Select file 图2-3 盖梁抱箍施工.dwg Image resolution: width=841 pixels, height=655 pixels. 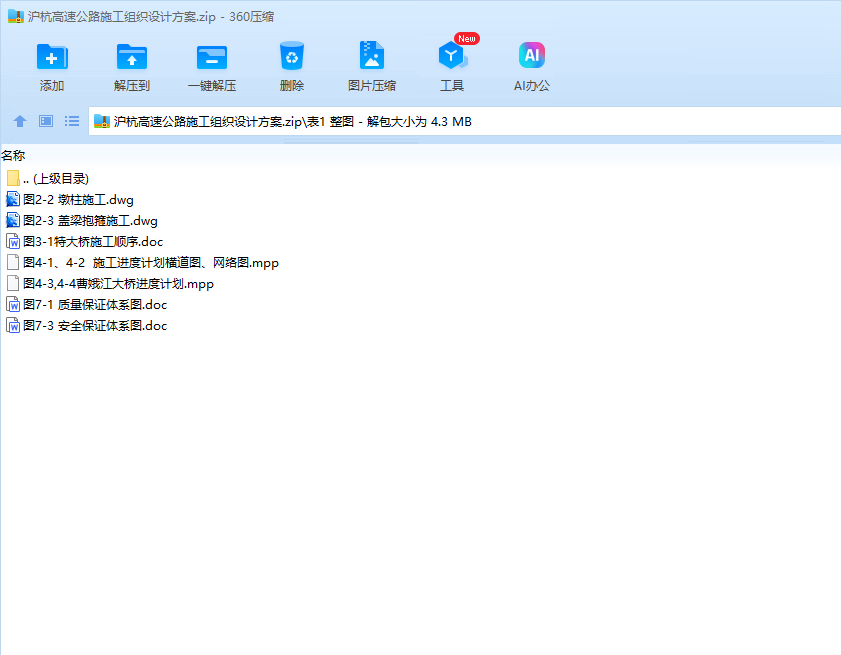point(82,220)
